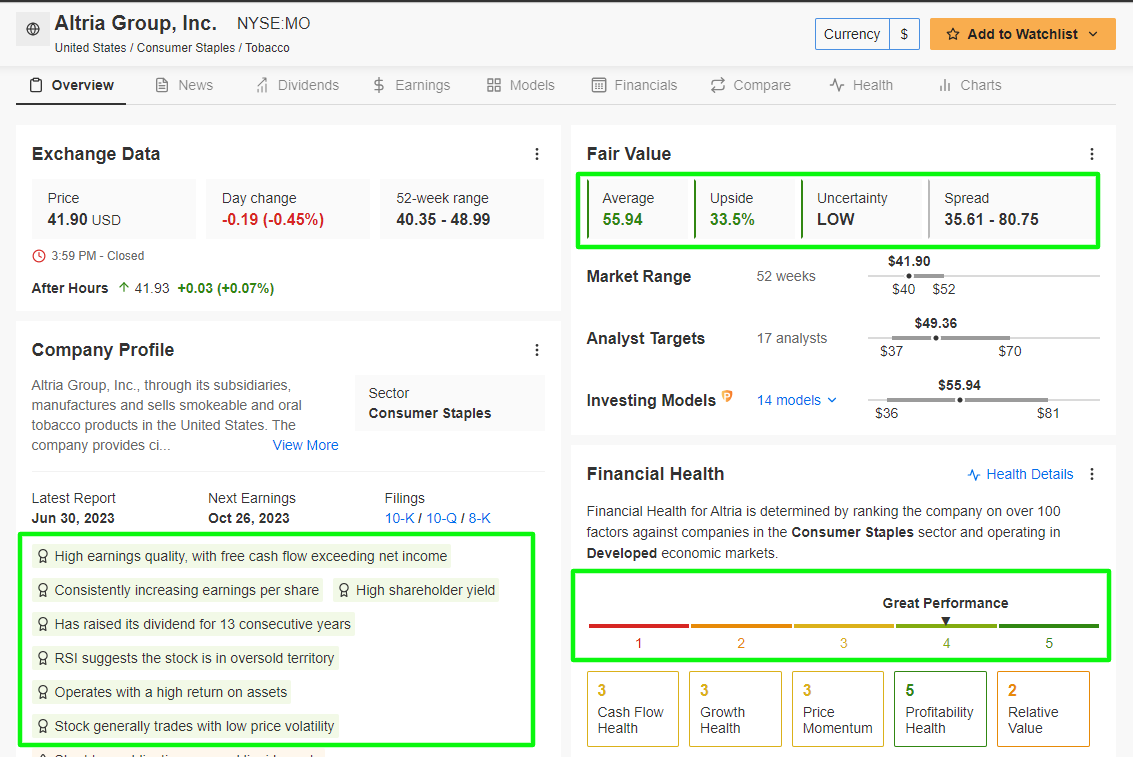1133x757 pixels.
Task: Click the Great Performance health score bar
Action: point(843,626)
